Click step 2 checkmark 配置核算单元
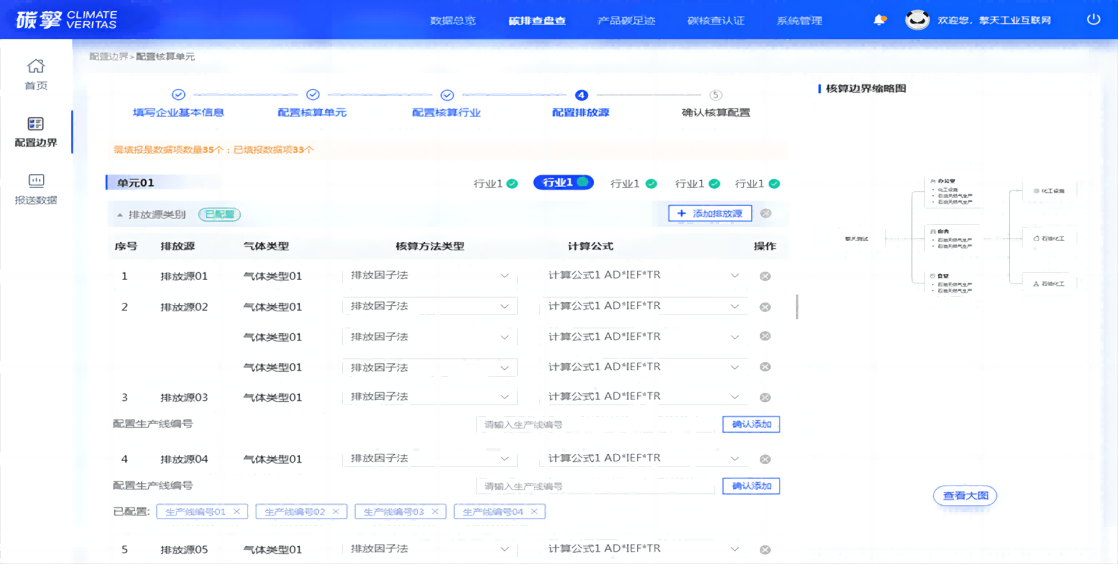The image size is (1118, 564). (312, 94)
